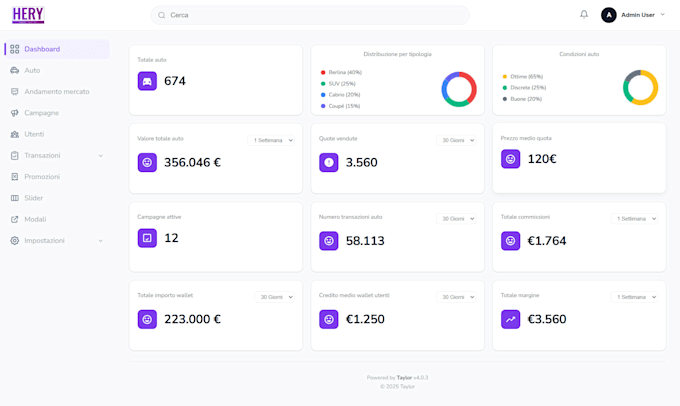Click the Totale commissioni icon
The image size is (680, 406).
click(x=510, y=241)
